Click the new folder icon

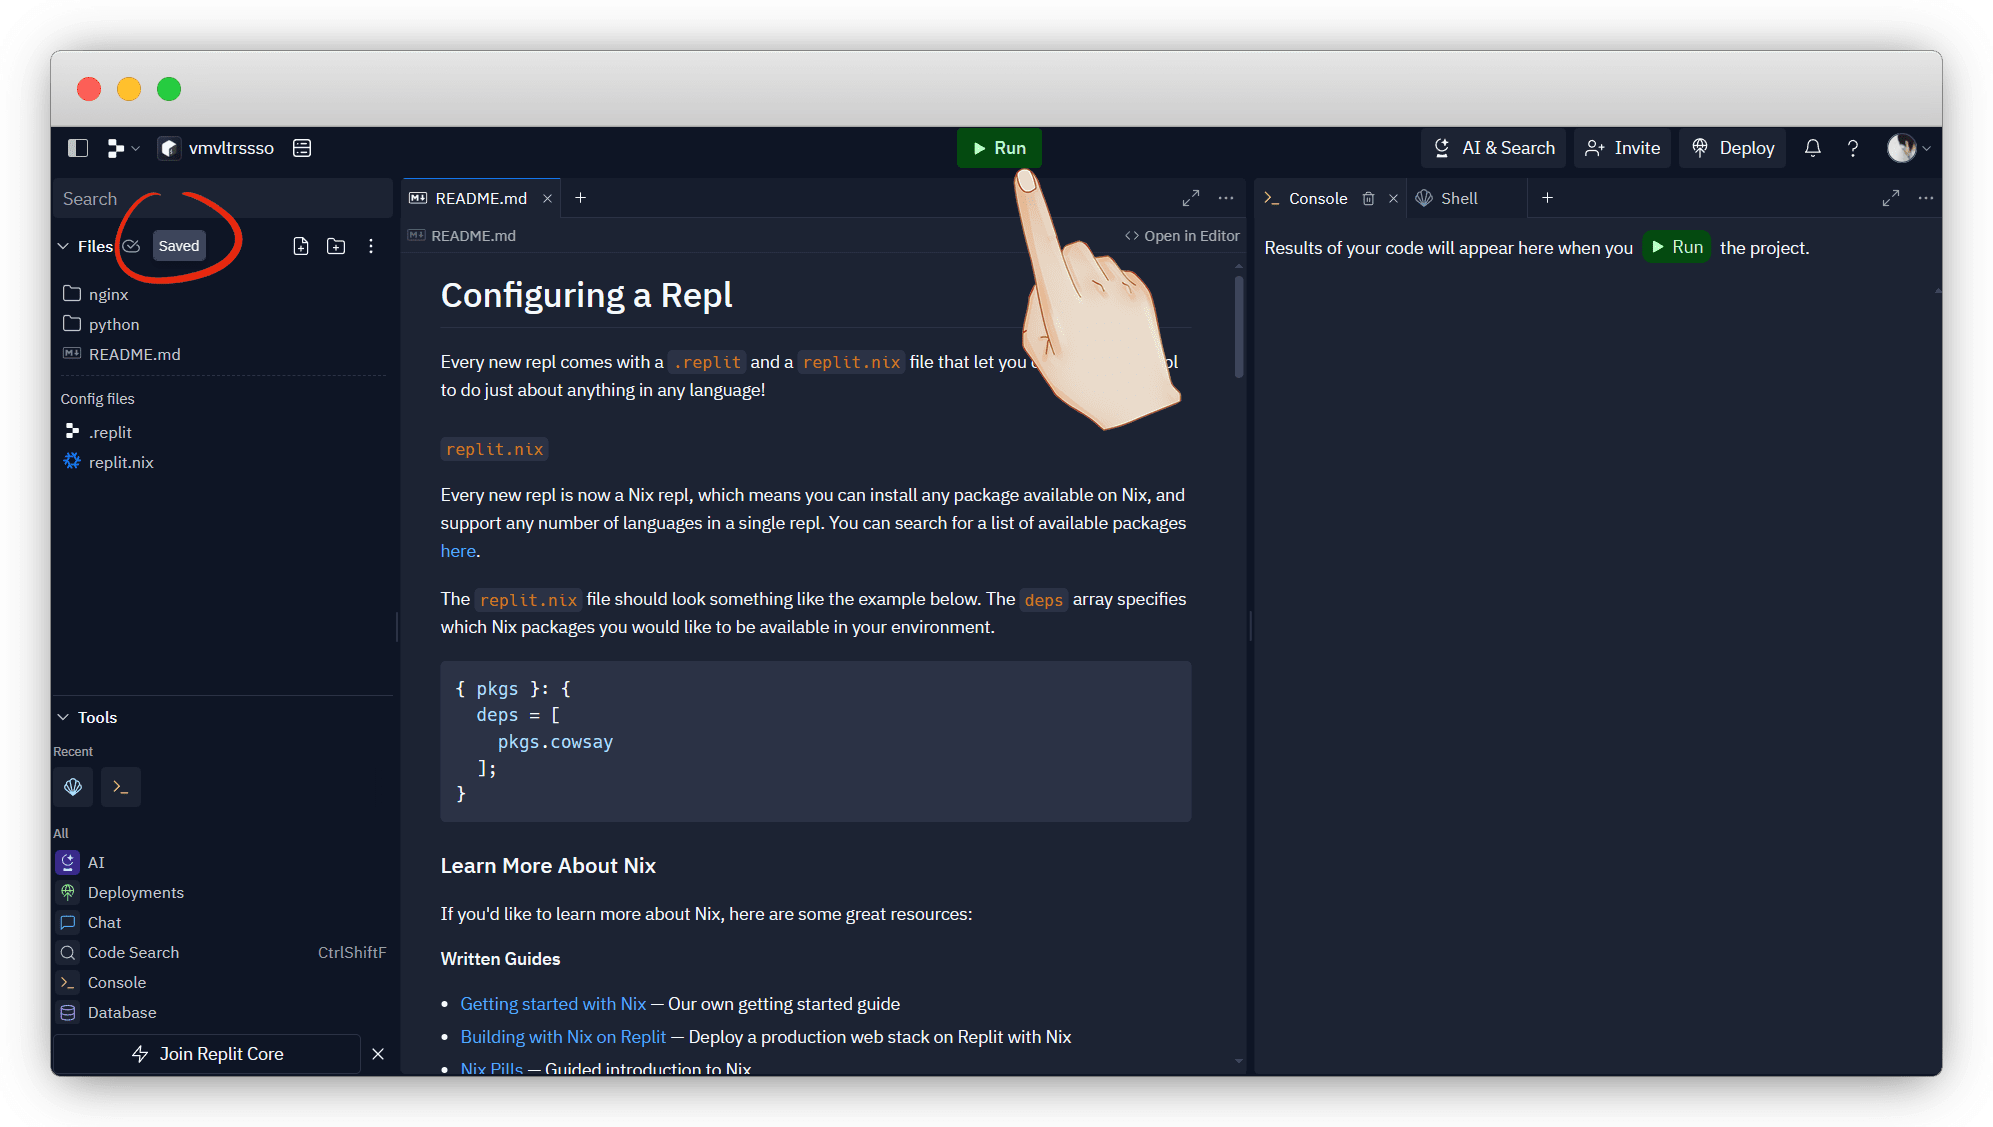pos(336,246)
